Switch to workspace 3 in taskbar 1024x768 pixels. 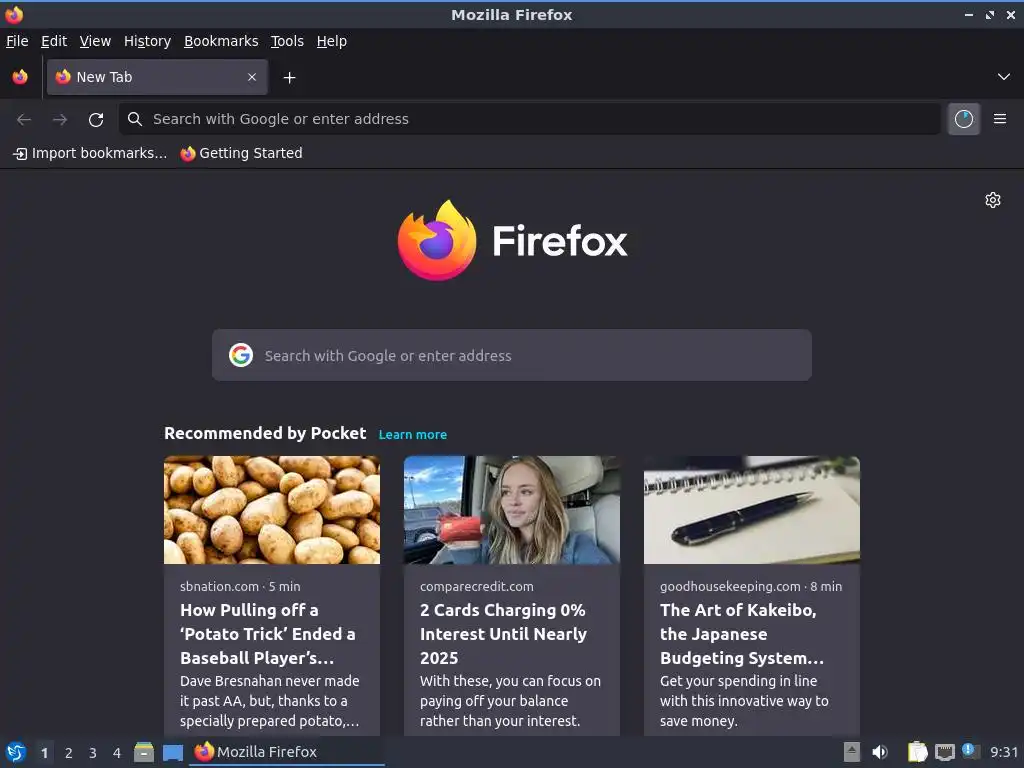[93, 753]
